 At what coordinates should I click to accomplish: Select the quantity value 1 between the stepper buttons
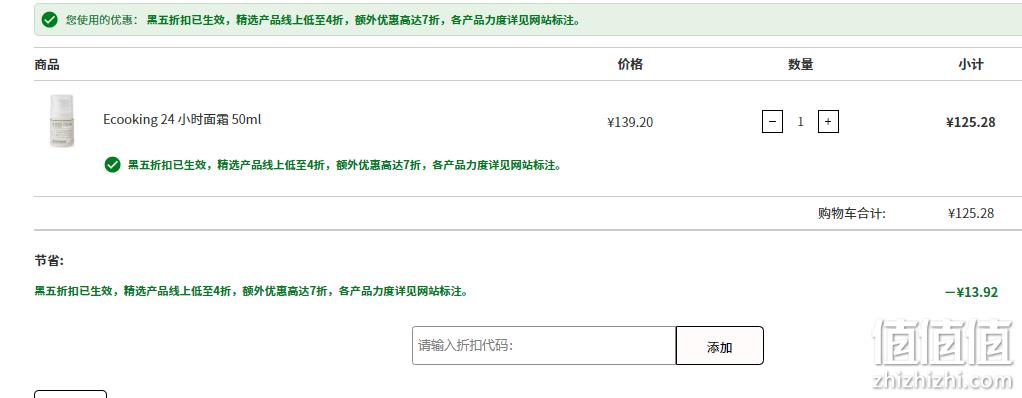[800, 122]
